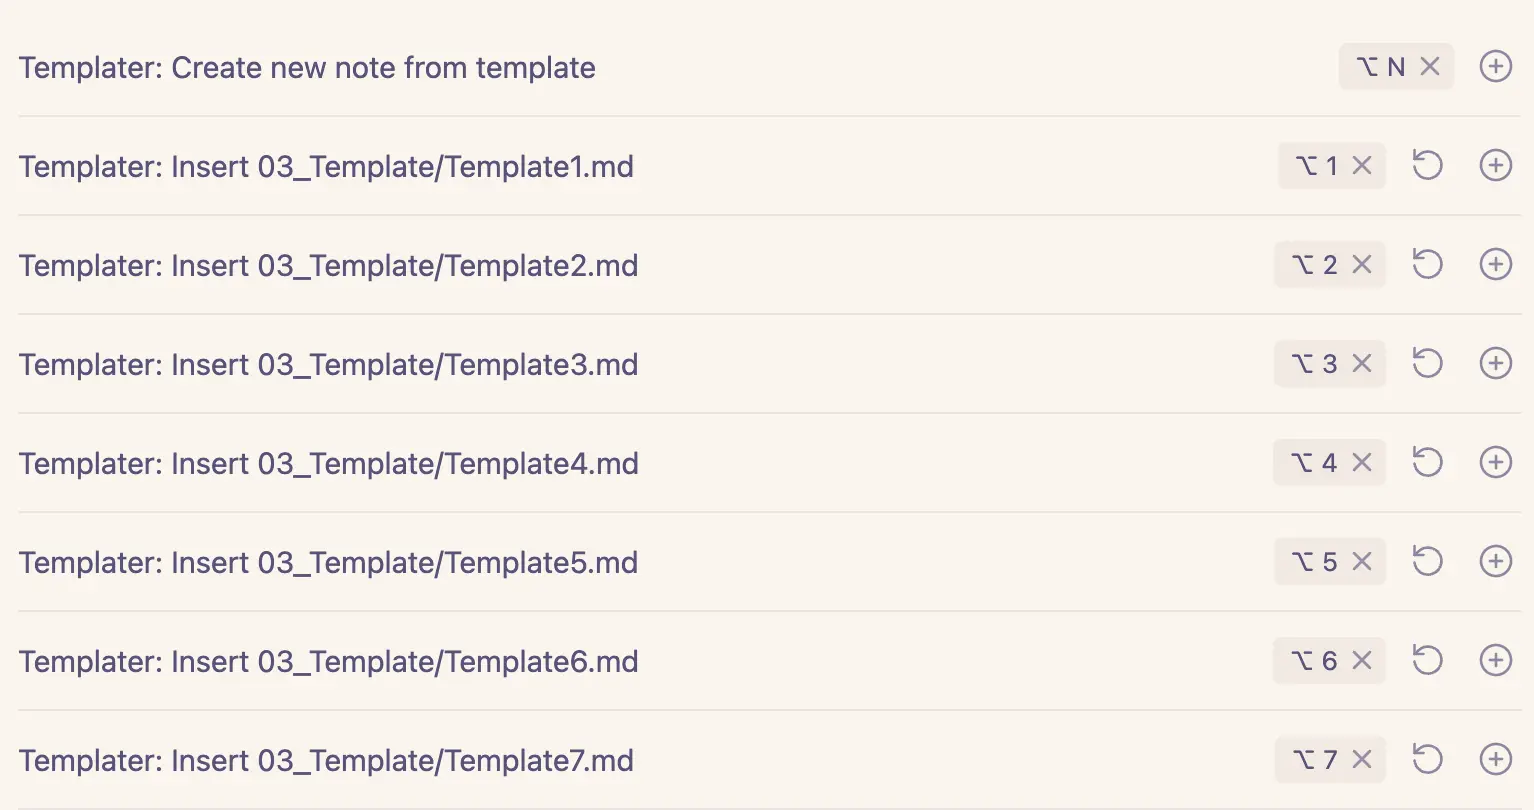Add hotkey for Create new note from template
1534x810 pixels.
pyautogui.click(x=1495, y=67)
